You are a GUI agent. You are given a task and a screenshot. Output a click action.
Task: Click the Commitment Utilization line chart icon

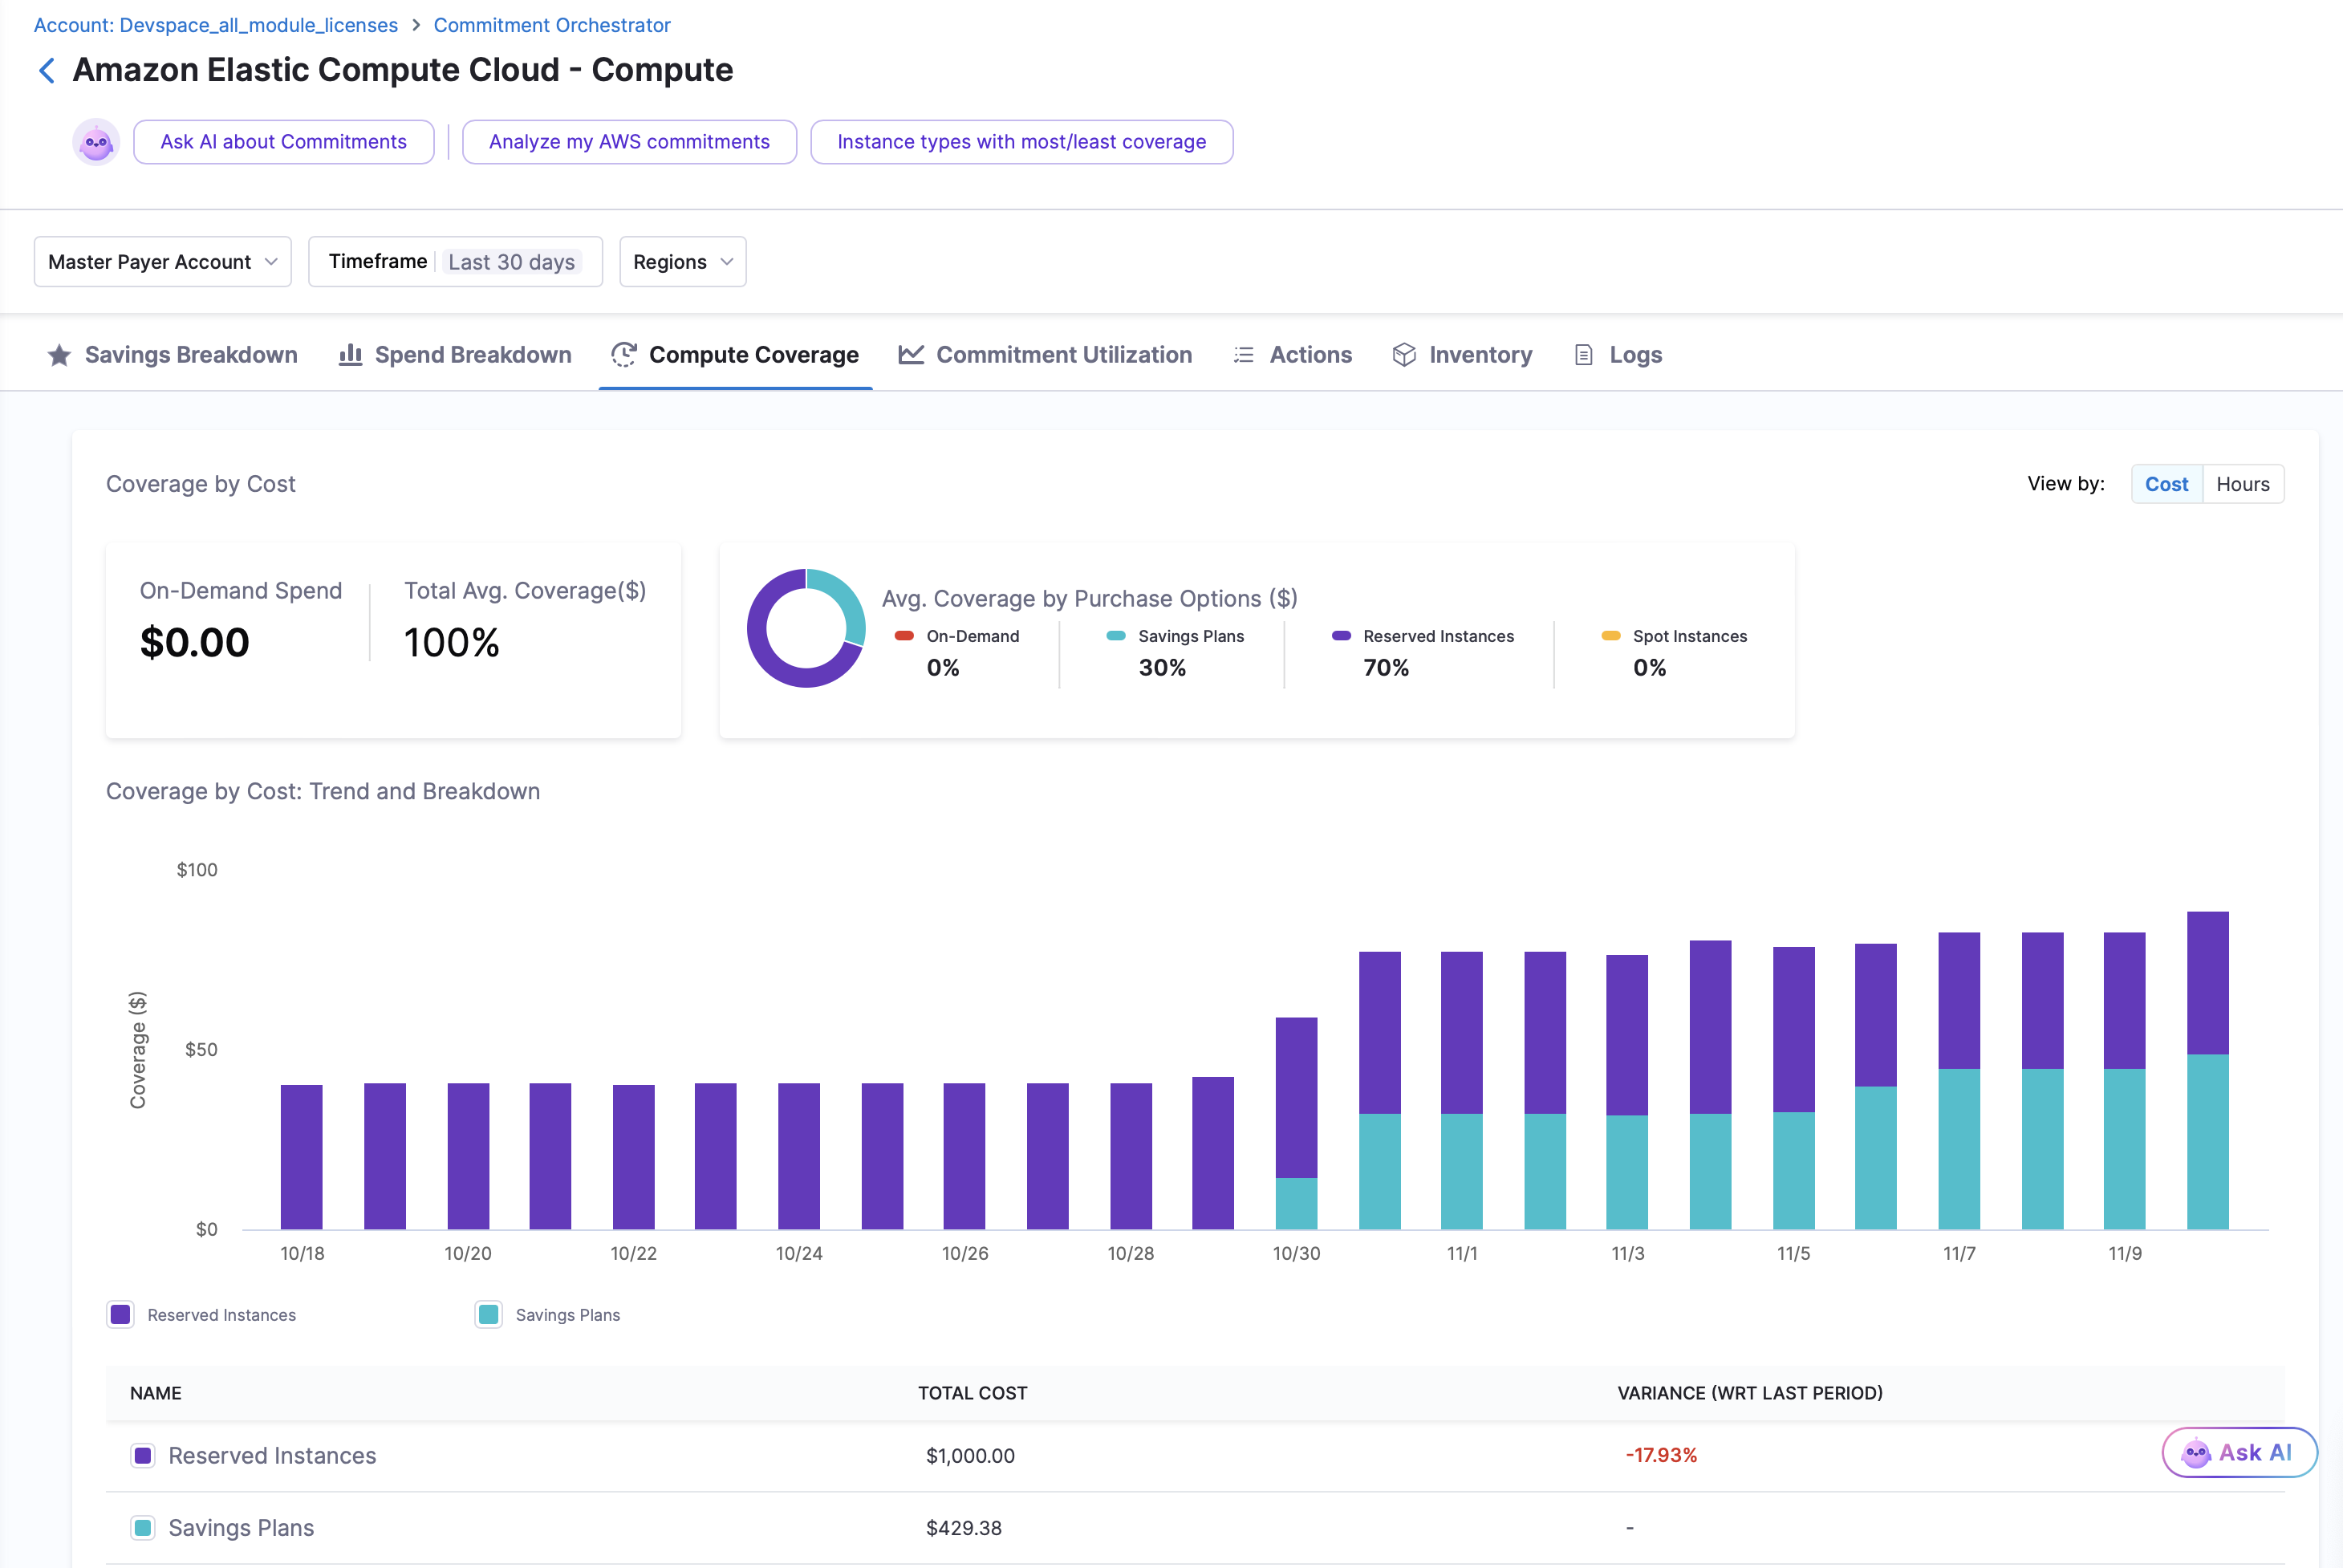(x=910, y=355)
